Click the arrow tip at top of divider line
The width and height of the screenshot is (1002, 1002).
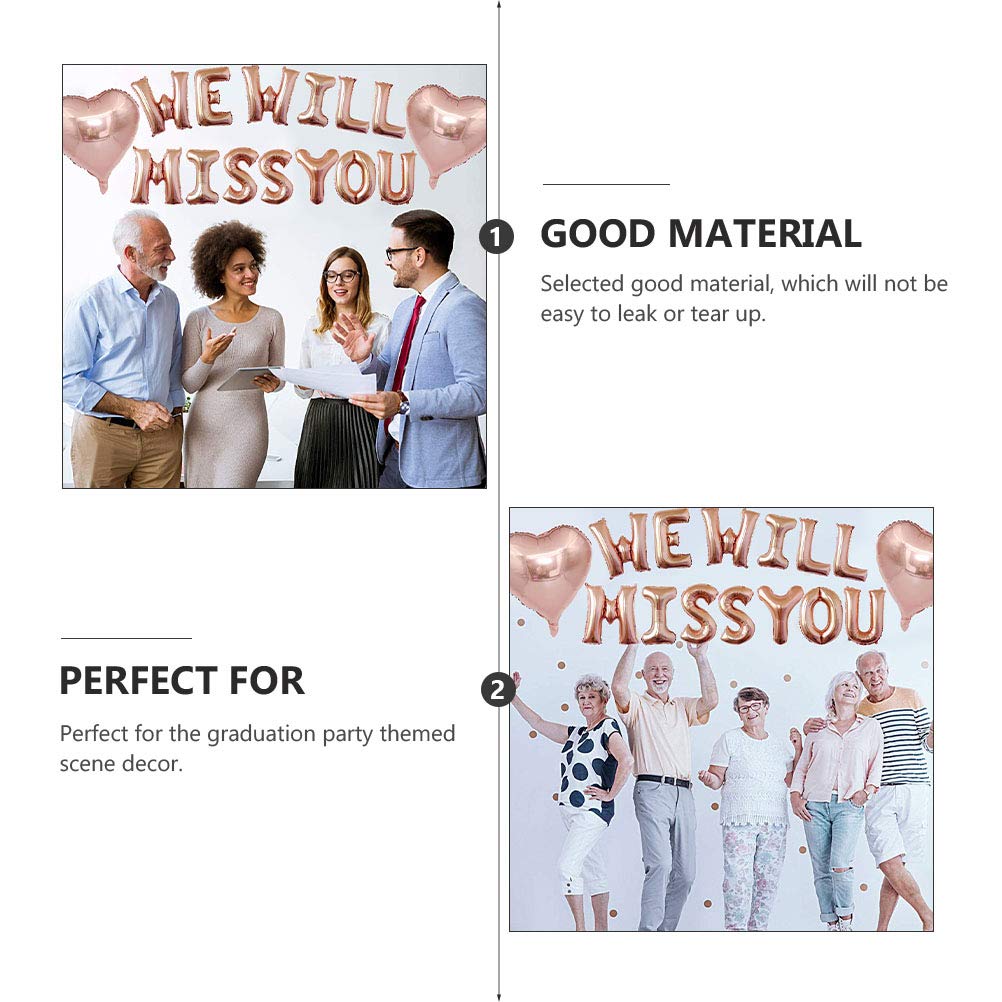499,4
